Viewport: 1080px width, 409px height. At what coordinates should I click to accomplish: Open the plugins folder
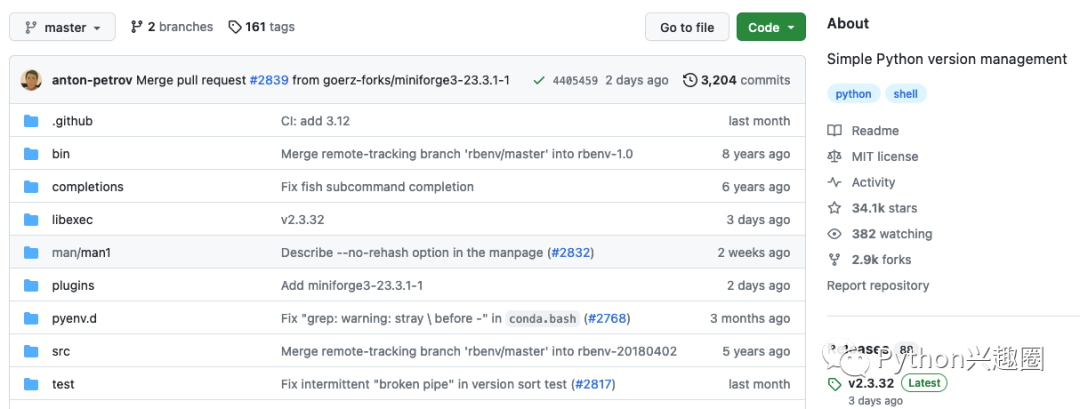coord(73,286)
